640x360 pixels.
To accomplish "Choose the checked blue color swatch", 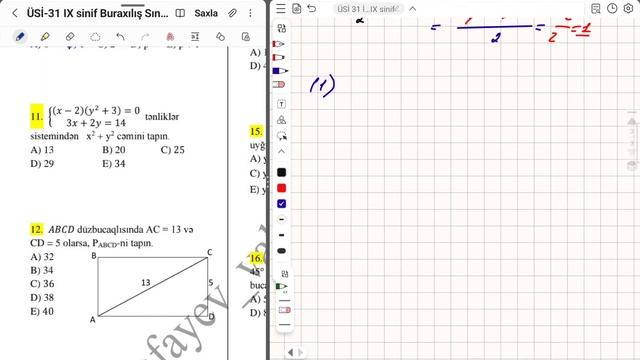I will point(282,204).
